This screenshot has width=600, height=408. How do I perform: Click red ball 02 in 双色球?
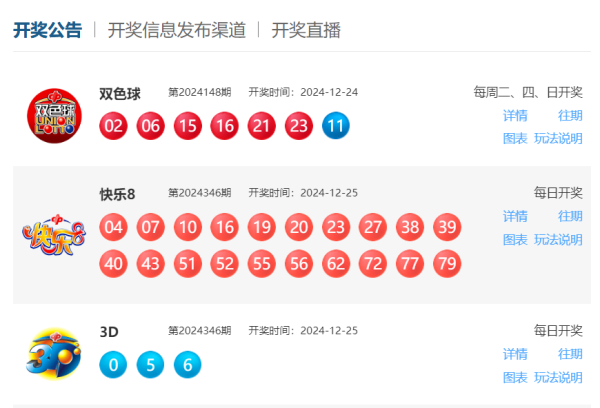click(x=113, y=126)
